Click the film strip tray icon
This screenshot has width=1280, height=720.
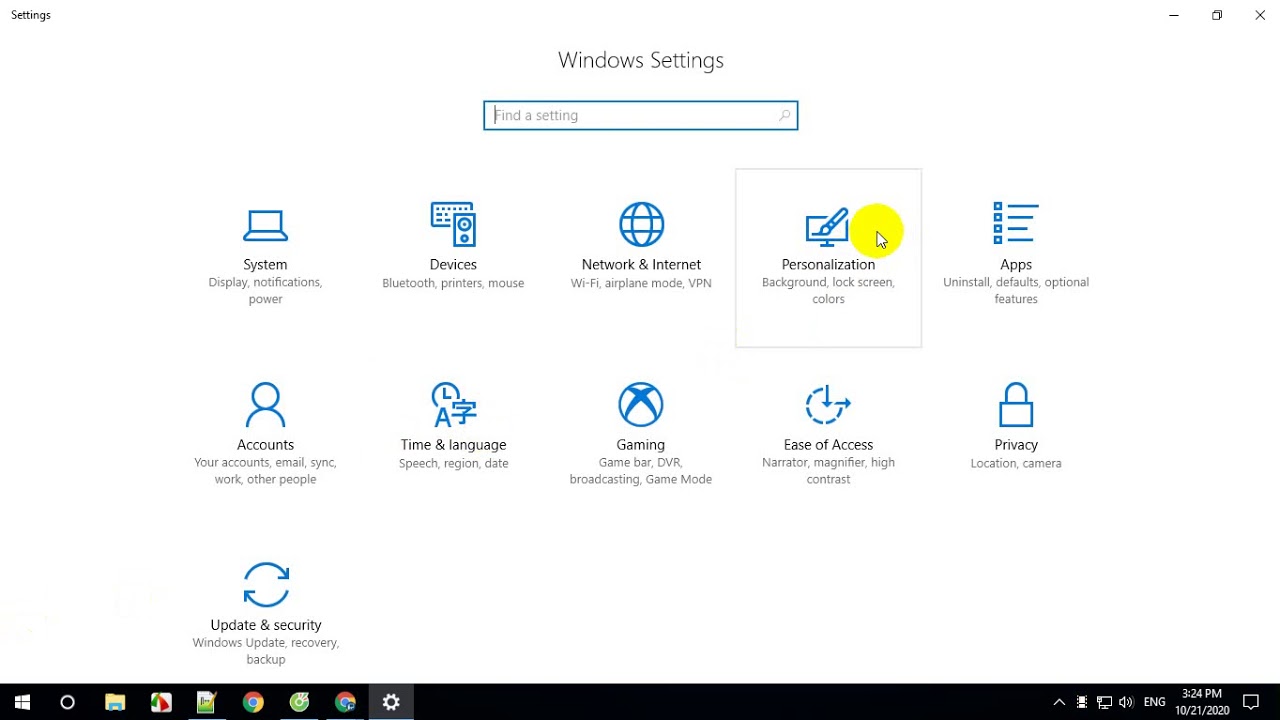click(x=1082, y=702)
